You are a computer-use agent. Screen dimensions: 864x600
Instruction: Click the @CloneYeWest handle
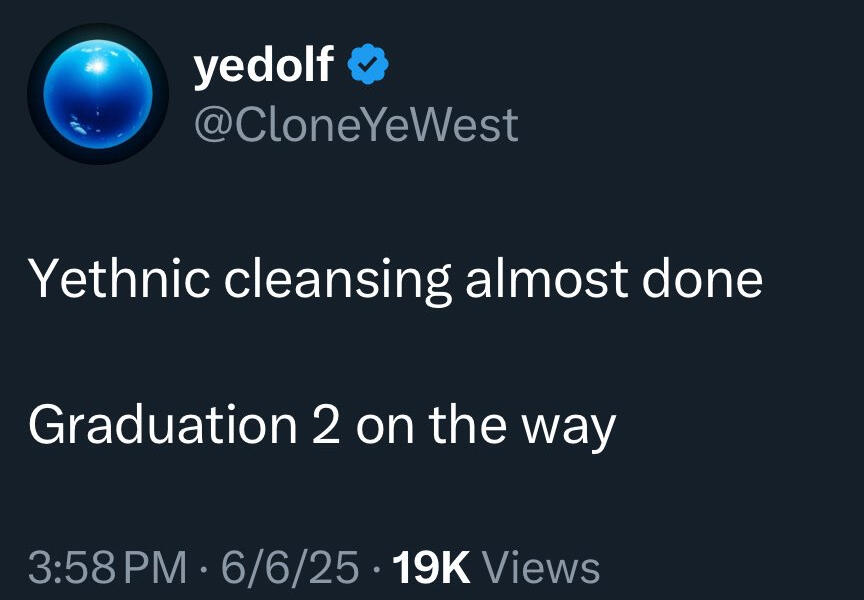pyautogui.click(x=355, y=125)
